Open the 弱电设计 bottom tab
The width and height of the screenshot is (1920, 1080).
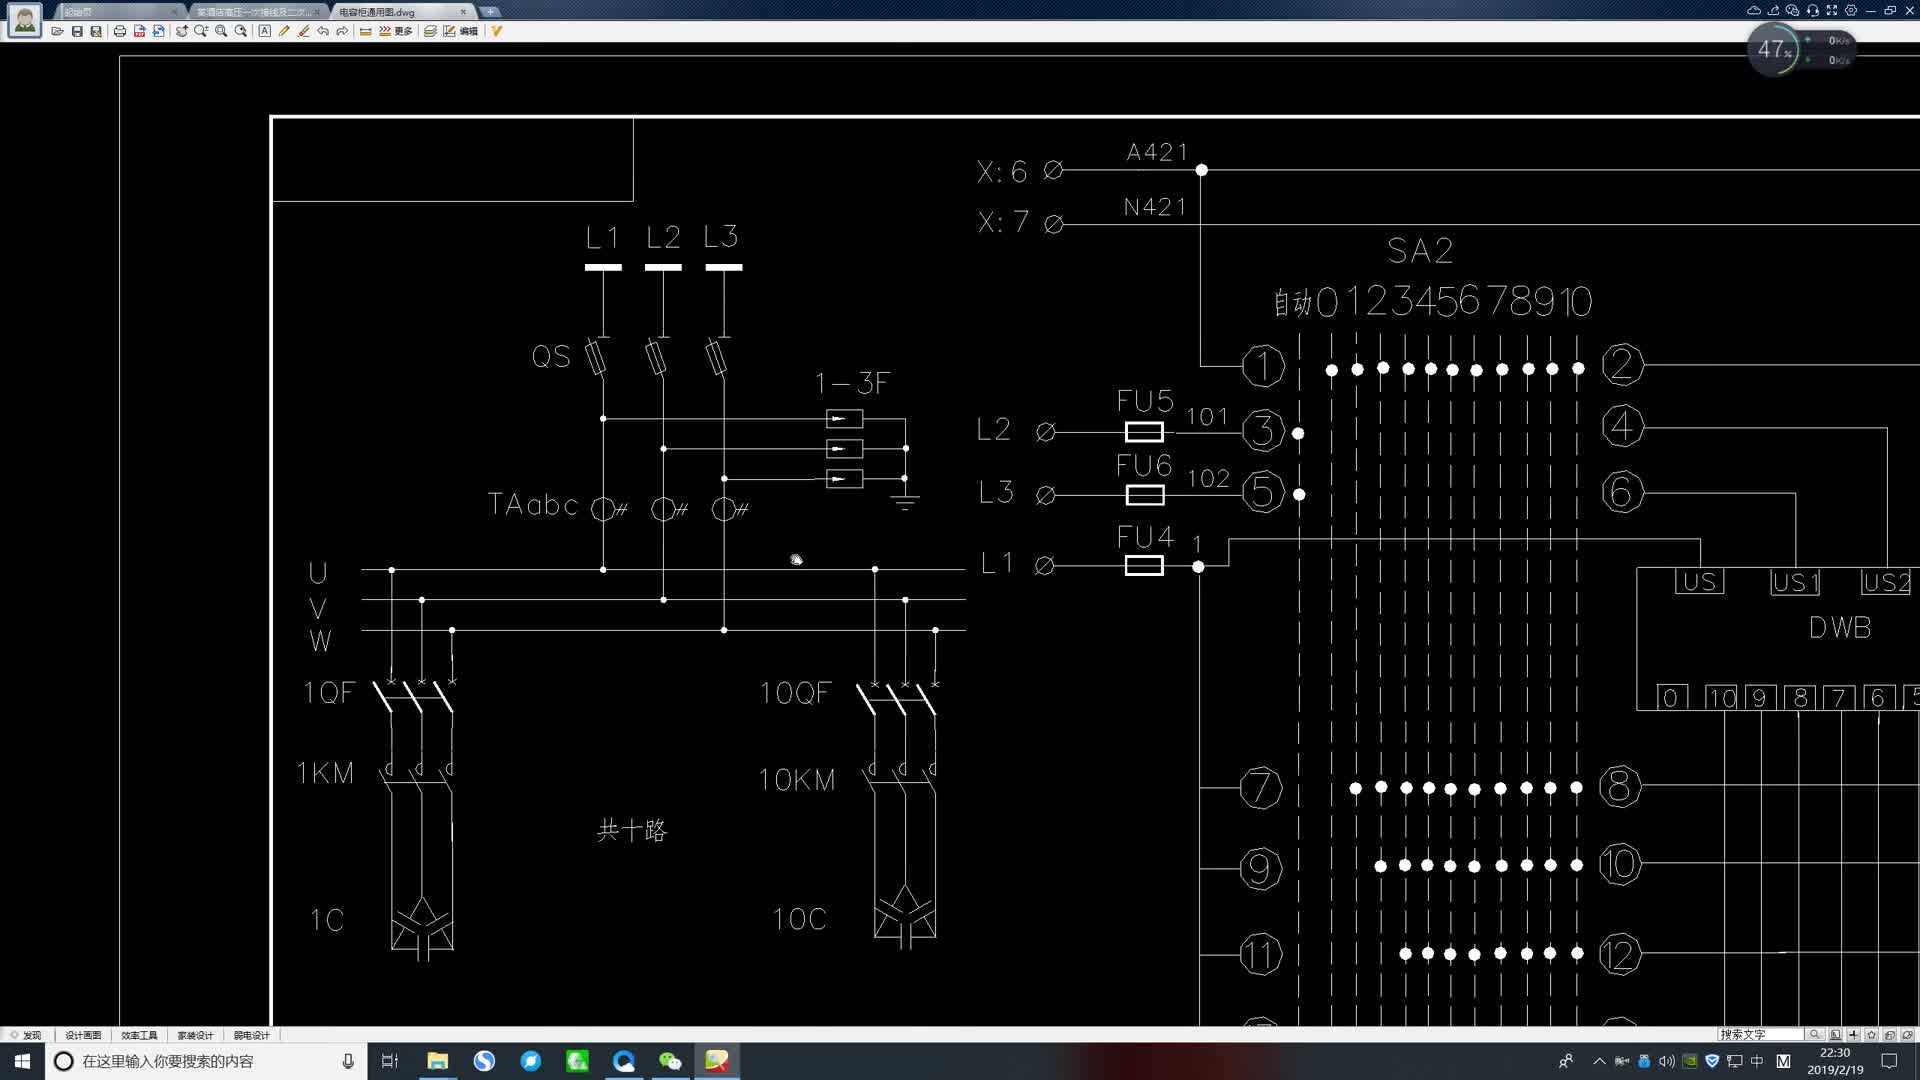(251, 1035)
